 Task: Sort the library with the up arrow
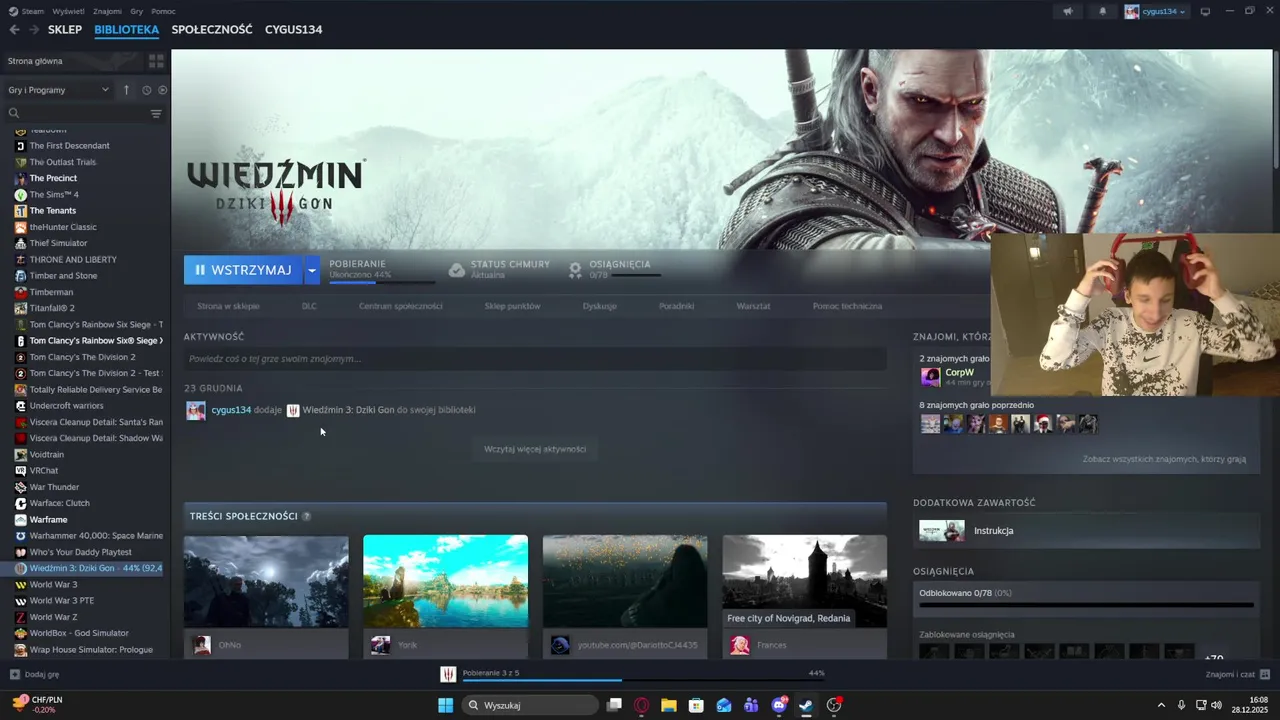tap(126, 90)
